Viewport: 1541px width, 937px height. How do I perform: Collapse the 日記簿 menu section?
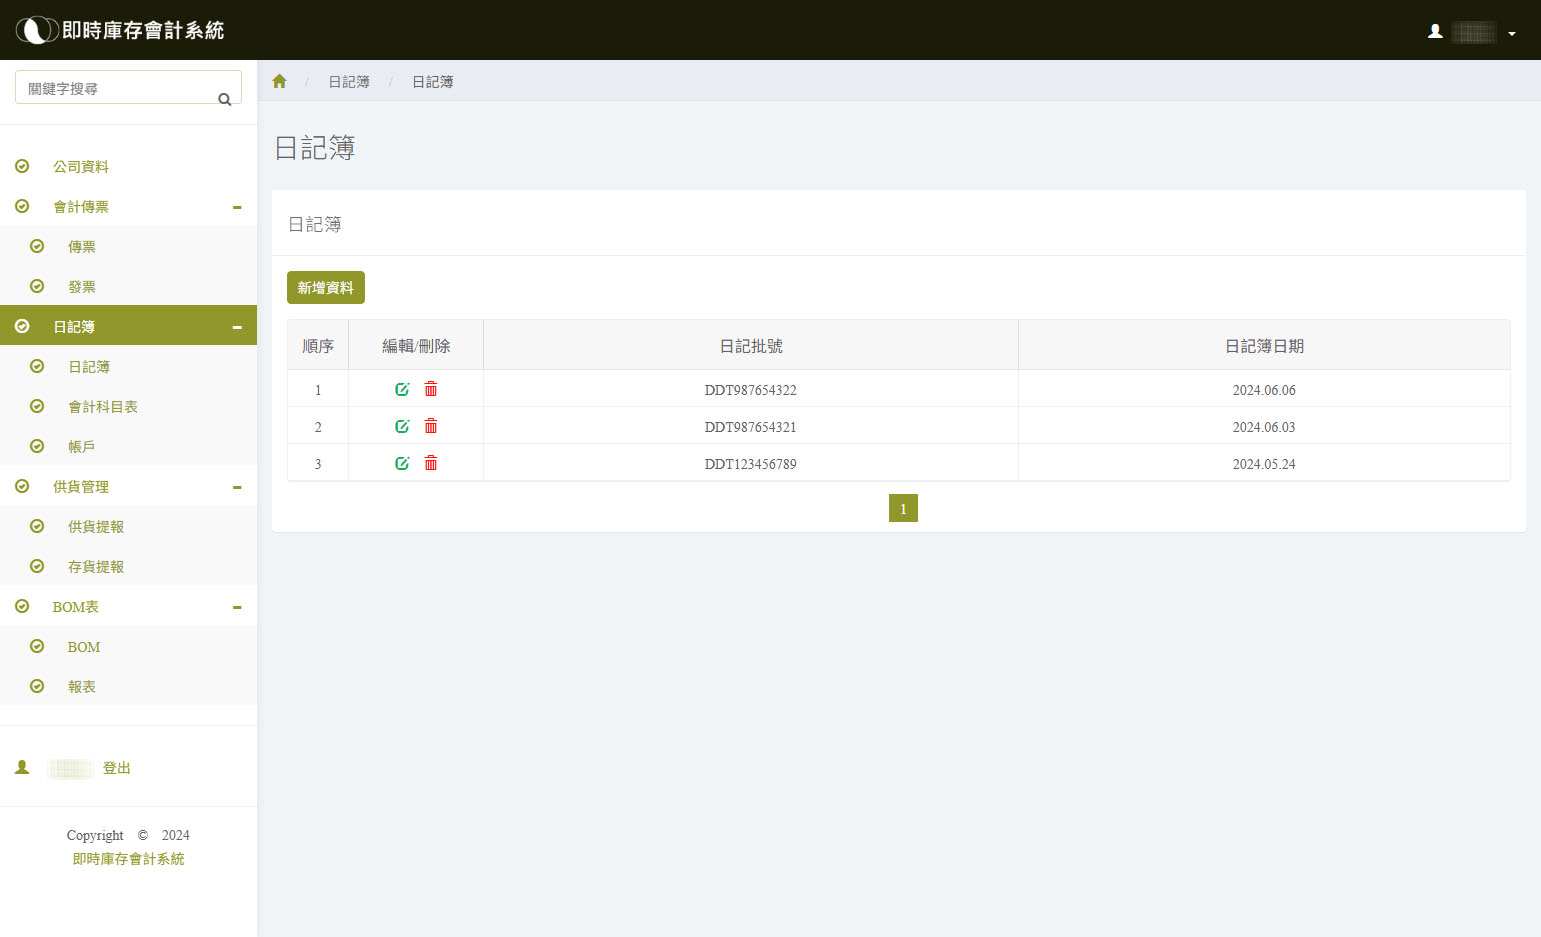point(237,327)
